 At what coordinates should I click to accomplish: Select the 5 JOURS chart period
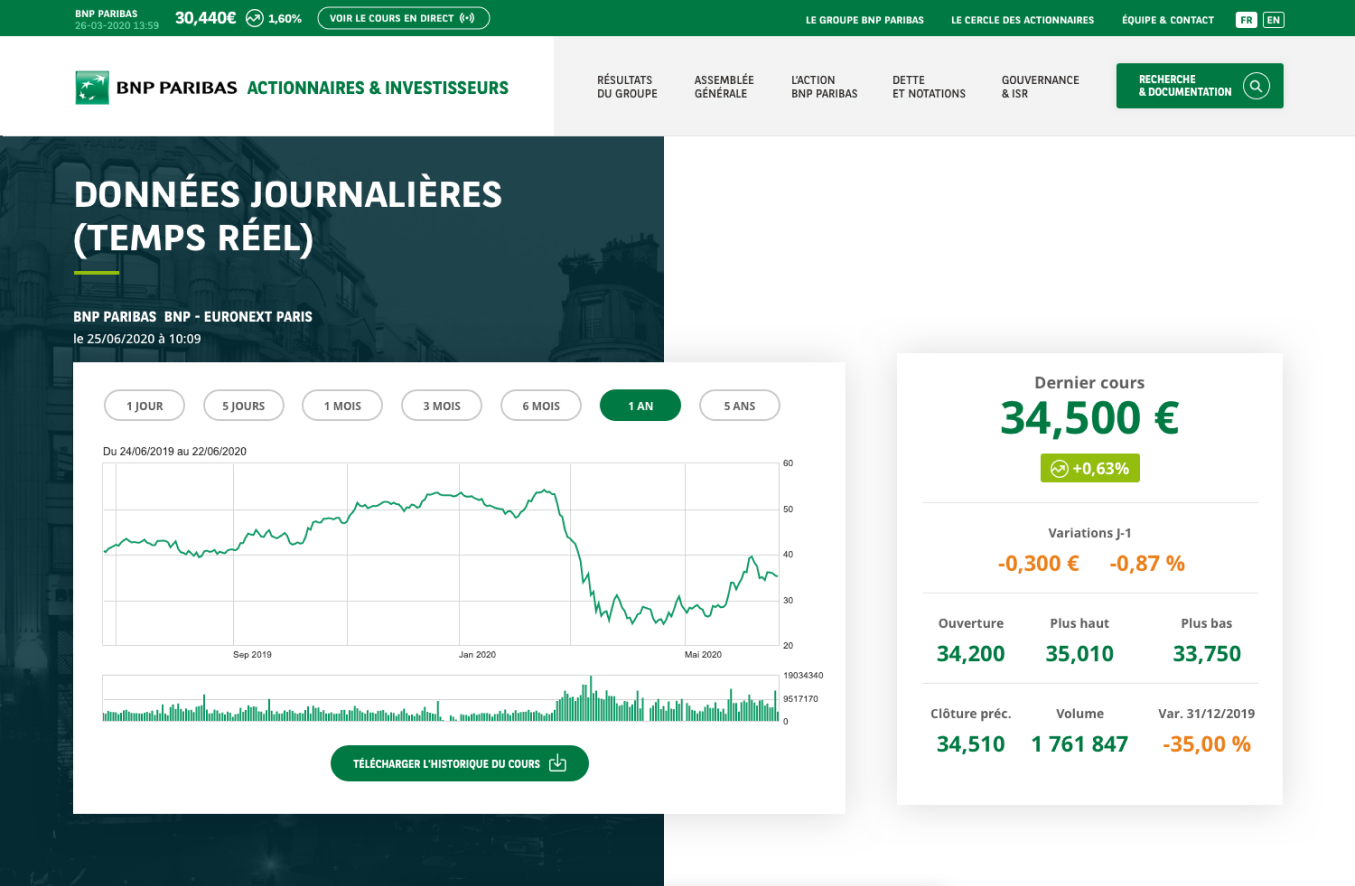point(244,406)
